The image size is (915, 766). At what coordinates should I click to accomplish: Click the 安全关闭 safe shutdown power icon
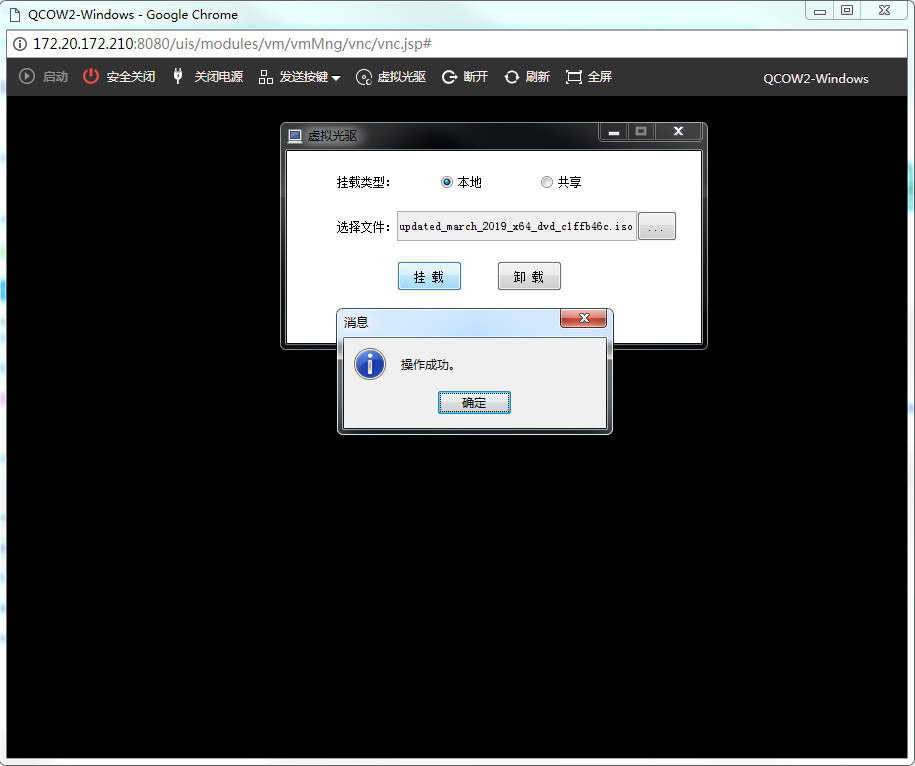click(x=91, y=76)
